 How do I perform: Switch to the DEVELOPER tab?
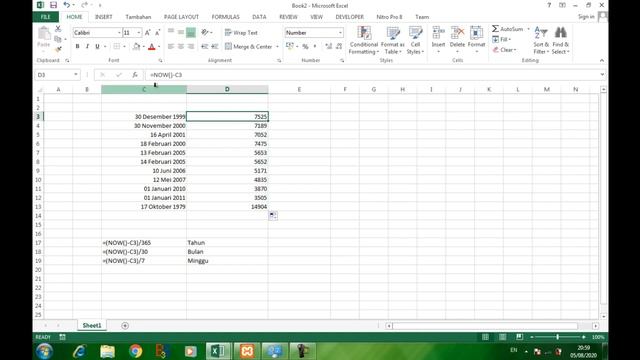pos(349,17)
